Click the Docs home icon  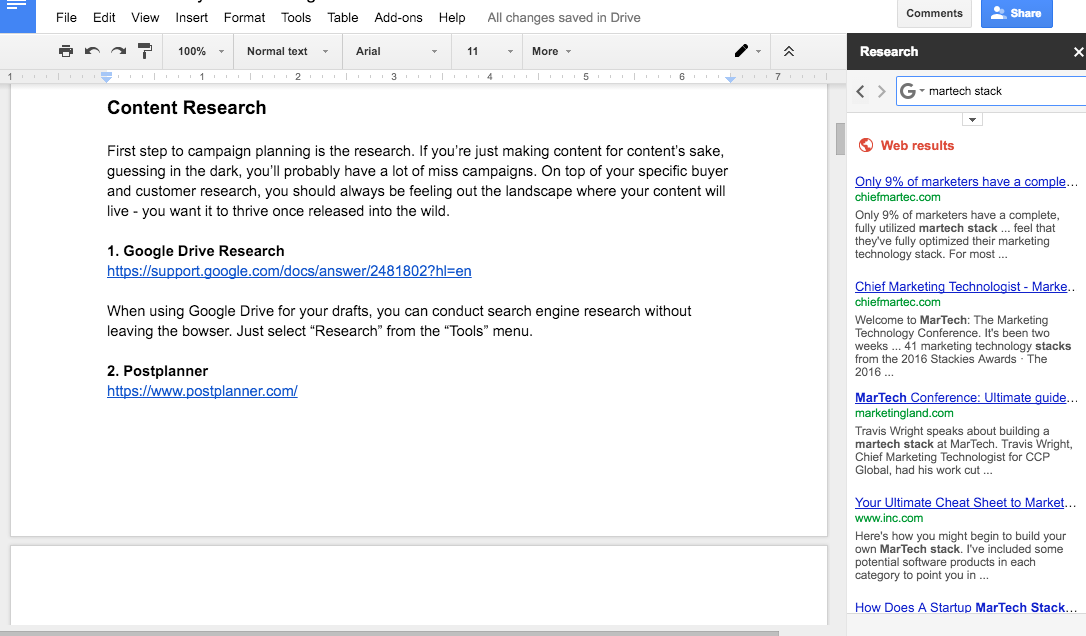tap(17, 14)
